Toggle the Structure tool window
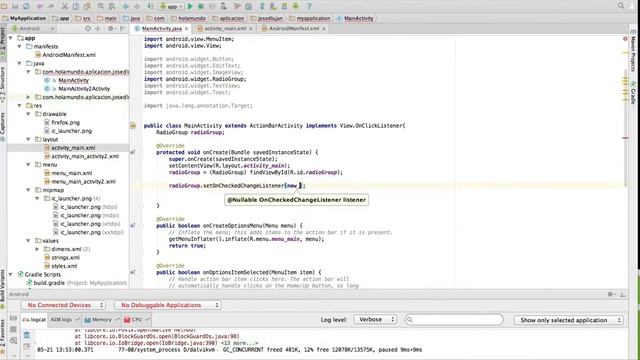 point(3,84)
